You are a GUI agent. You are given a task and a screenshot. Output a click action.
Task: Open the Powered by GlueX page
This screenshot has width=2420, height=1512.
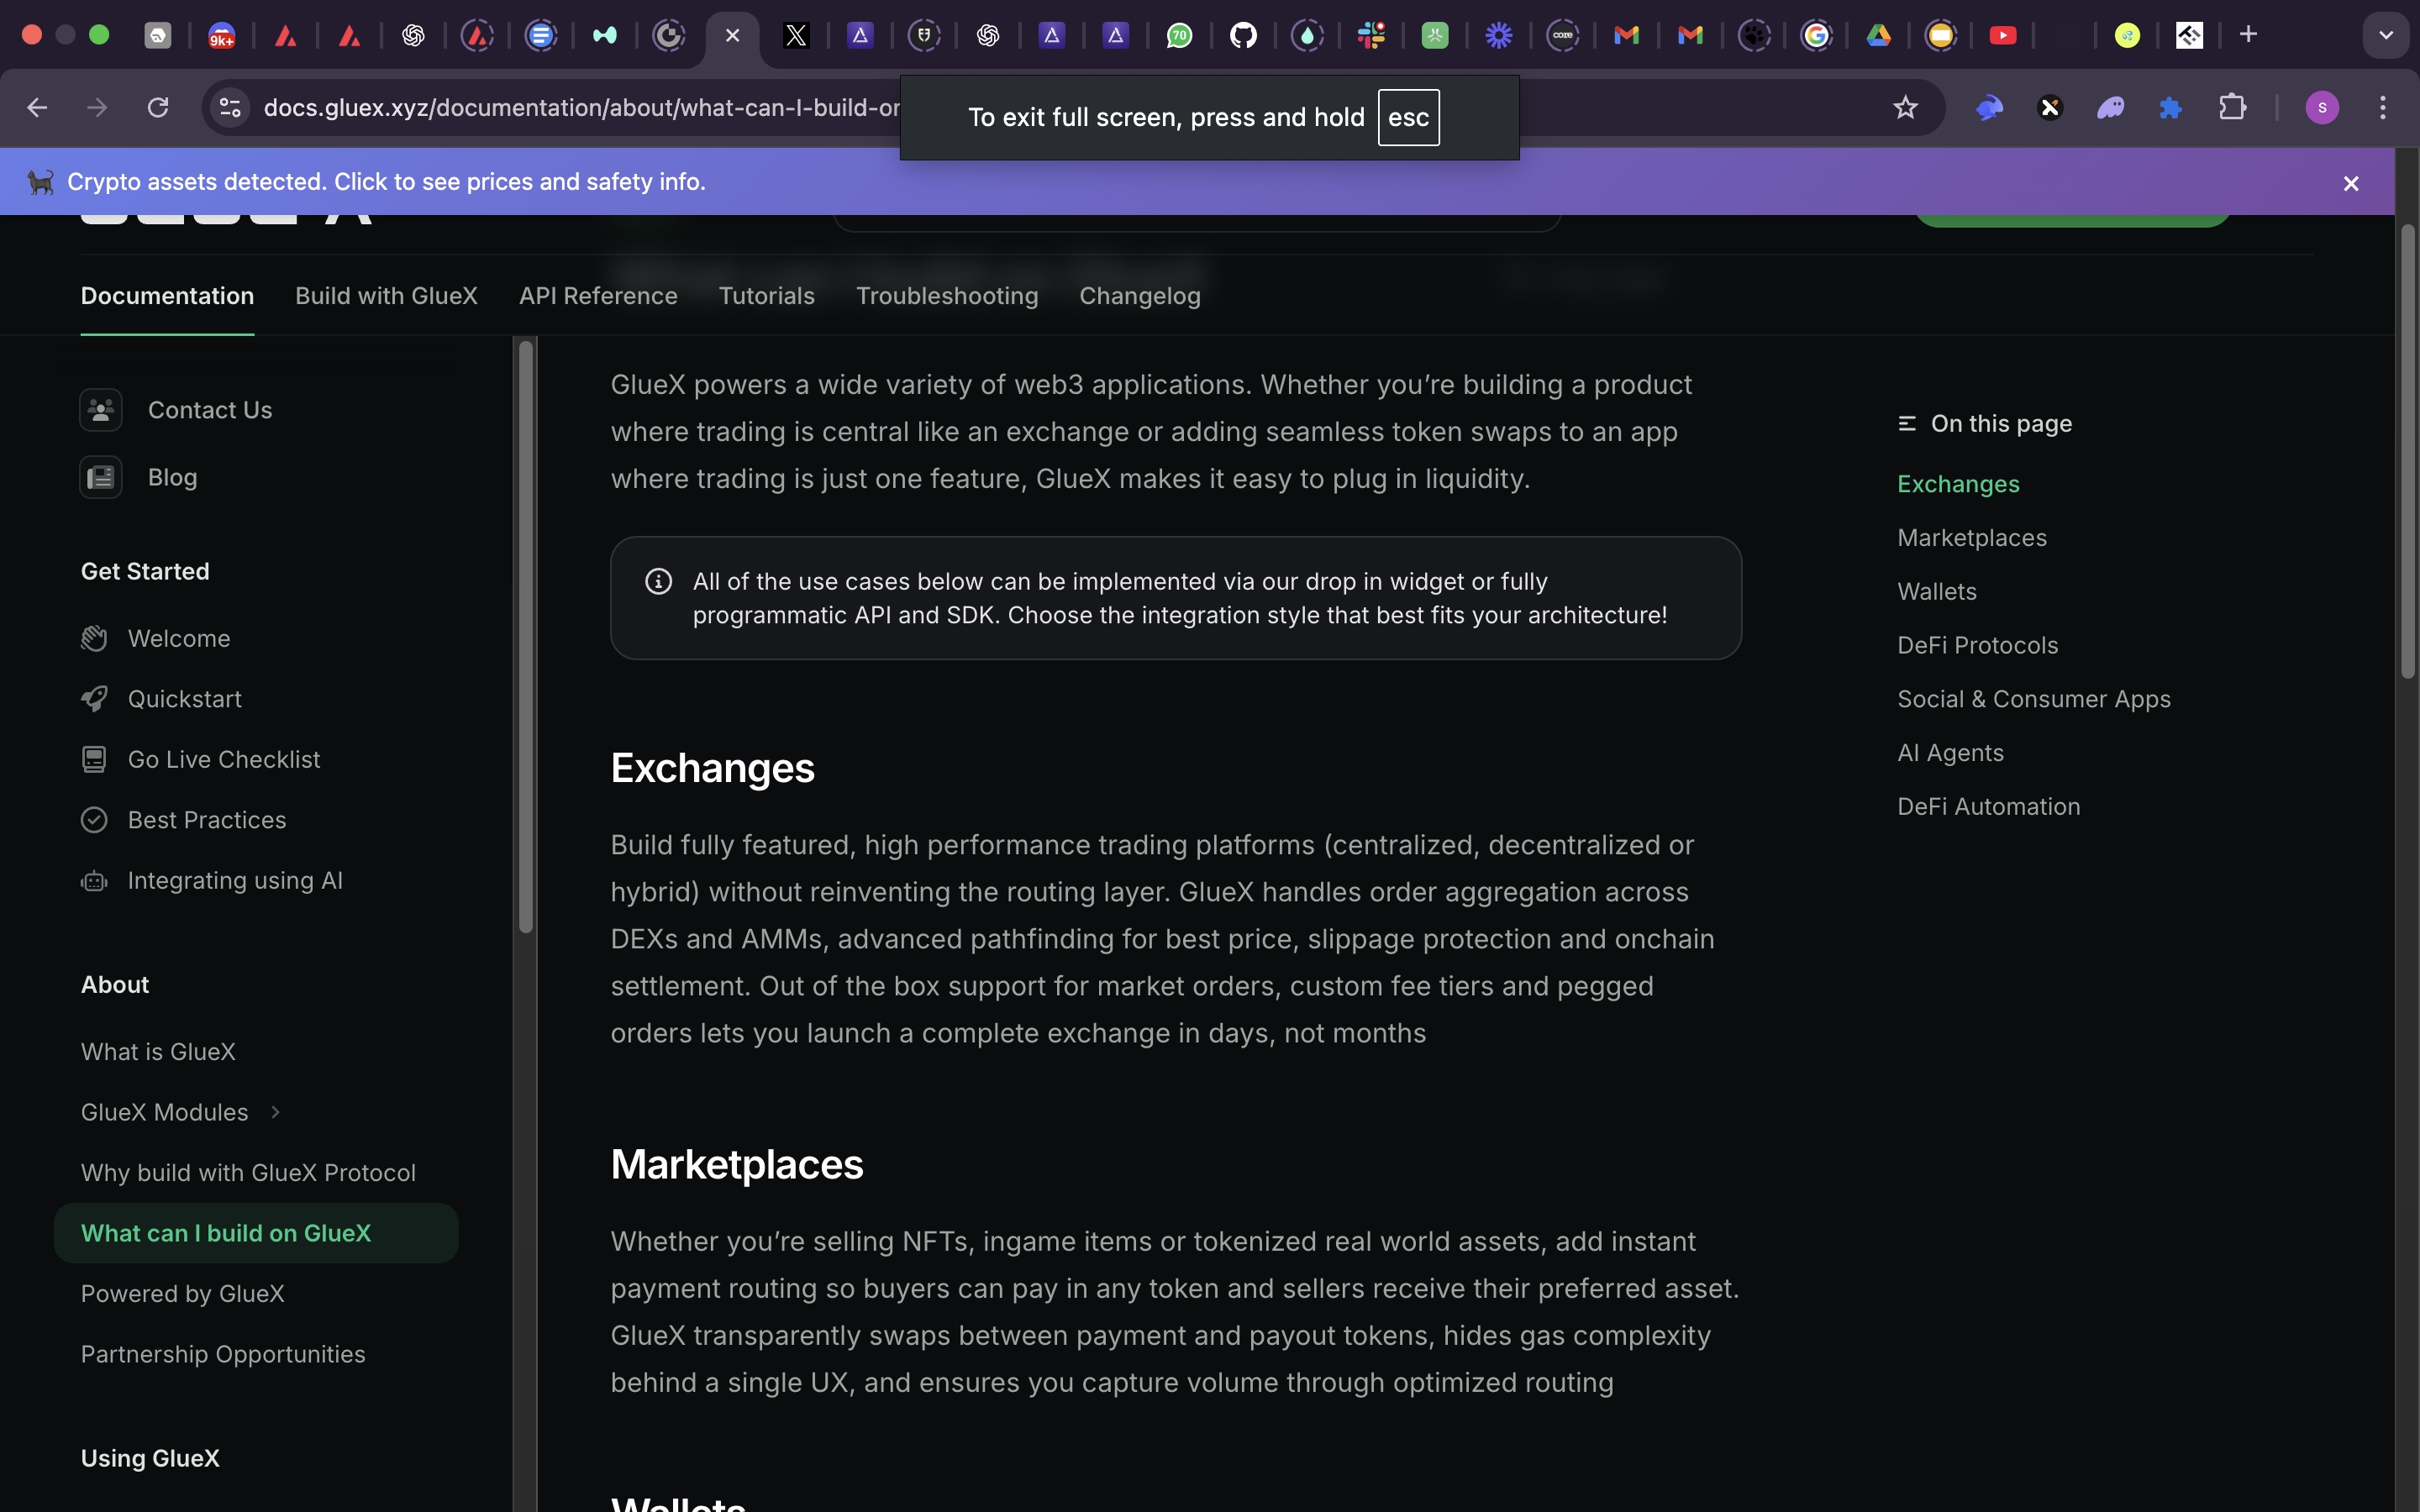[182, 1293]
